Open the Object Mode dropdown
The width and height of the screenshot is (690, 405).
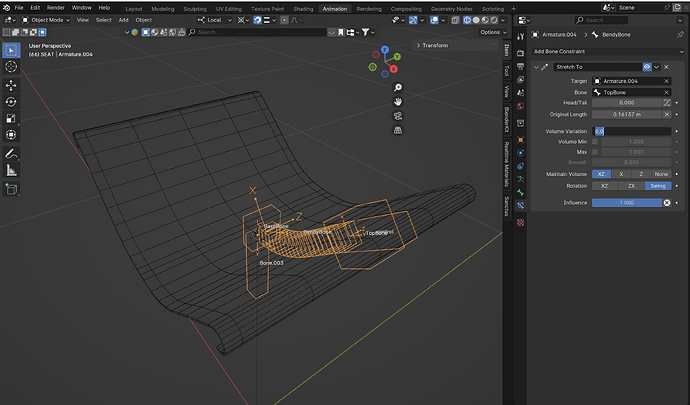46,20
